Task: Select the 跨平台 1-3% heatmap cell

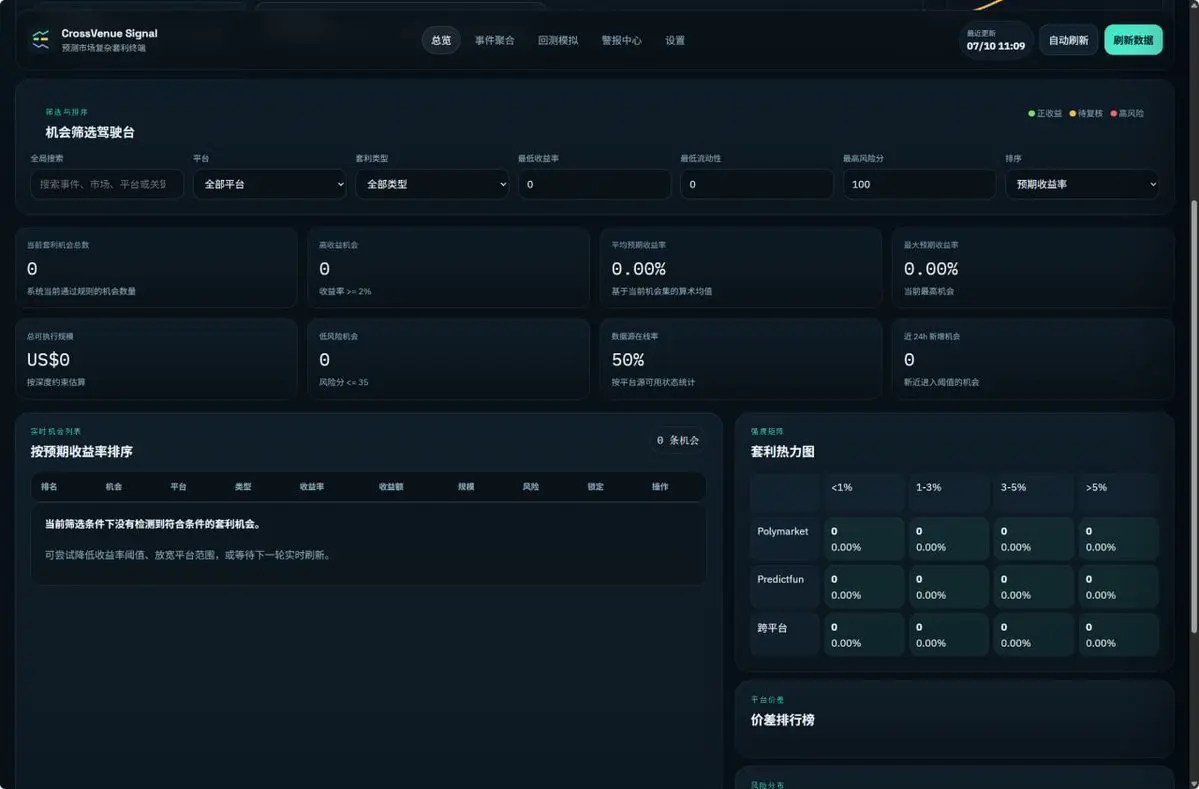Action: (949, 635)
